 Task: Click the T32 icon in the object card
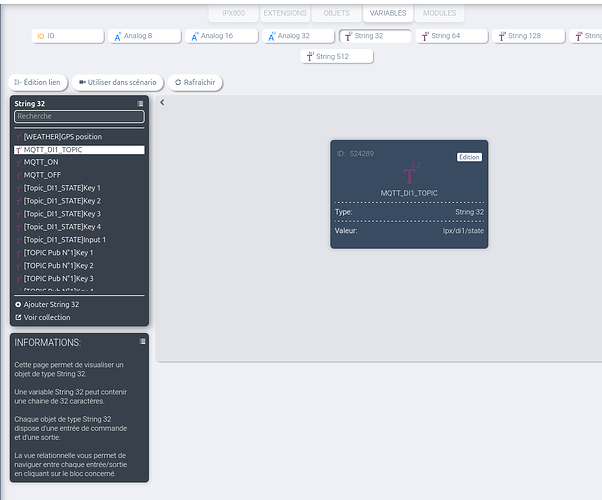(x=409, y=172)
